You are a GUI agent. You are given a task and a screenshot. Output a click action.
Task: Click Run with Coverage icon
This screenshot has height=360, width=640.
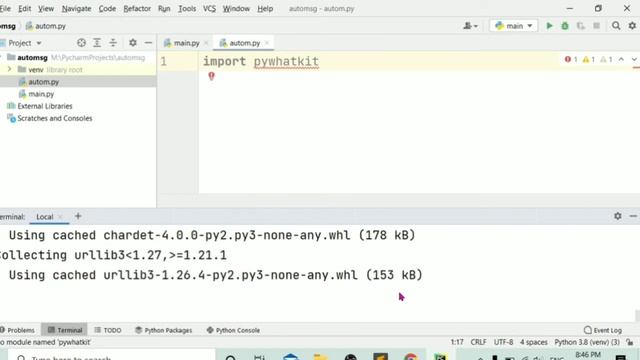580,26
